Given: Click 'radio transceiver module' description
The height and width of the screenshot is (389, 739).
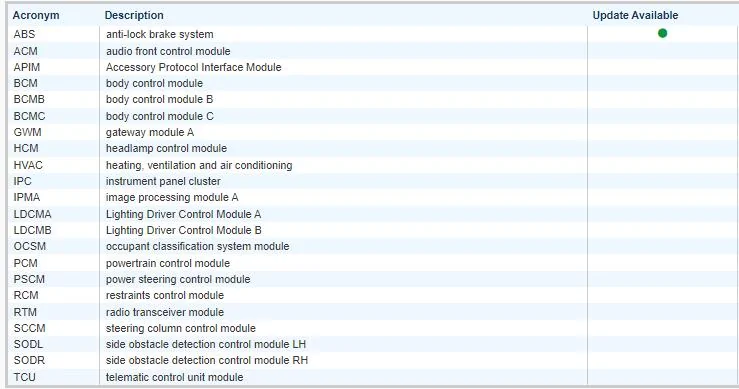Looking at the screenshot, I should 164,312.
